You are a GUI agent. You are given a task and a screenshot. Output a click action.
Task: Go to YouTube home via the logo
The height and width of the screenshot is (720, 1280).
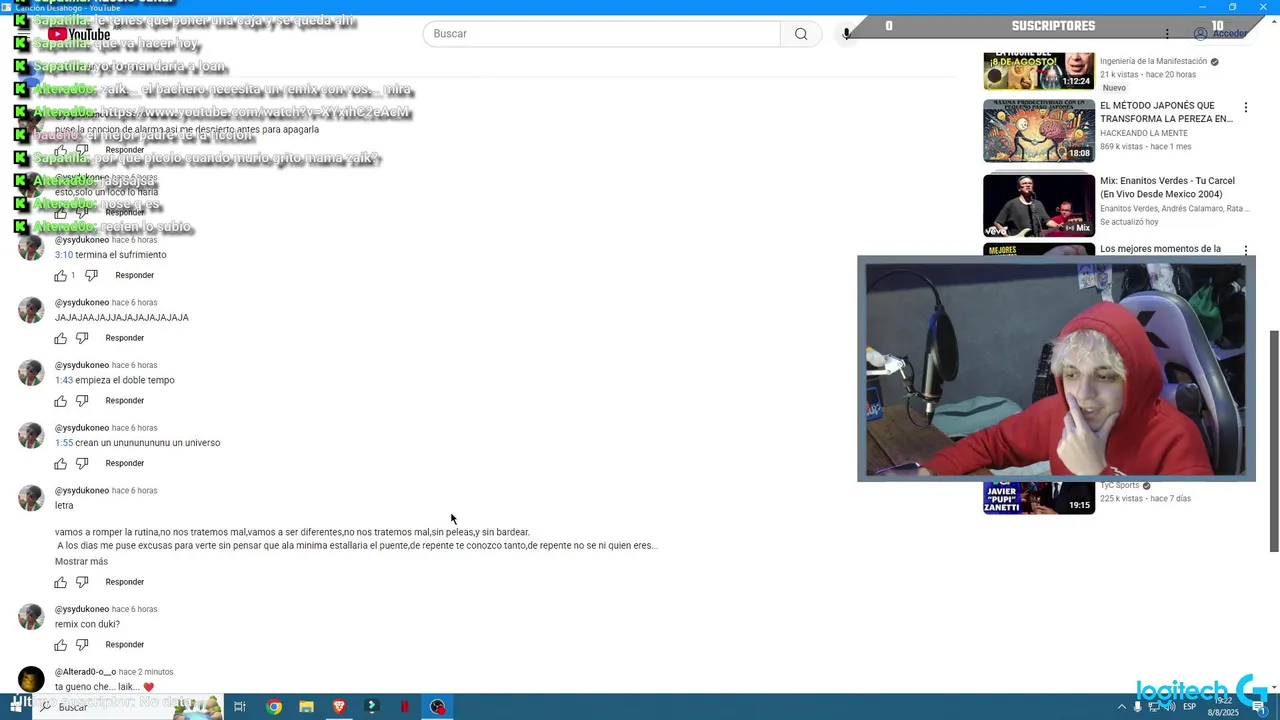click(x=79, y=34)
